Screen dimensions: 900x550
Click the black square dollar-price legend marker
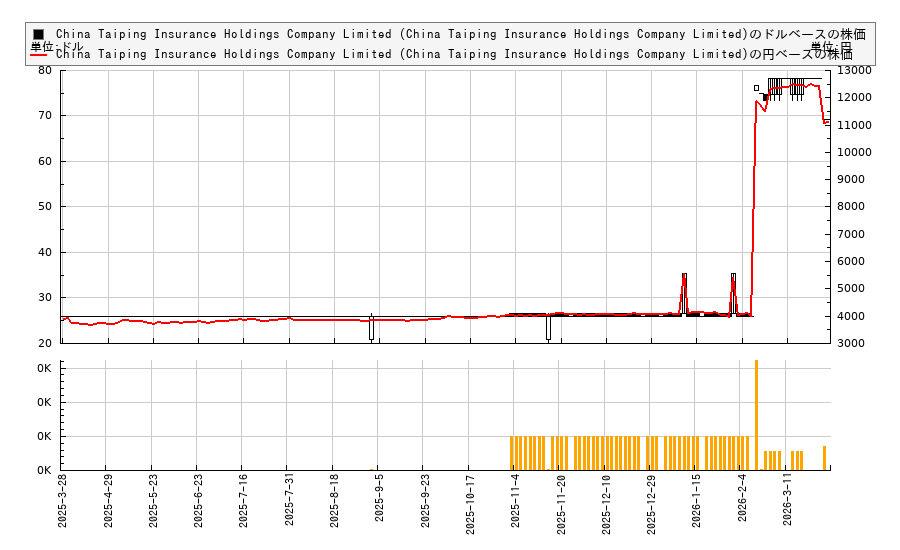click(38, 34)
